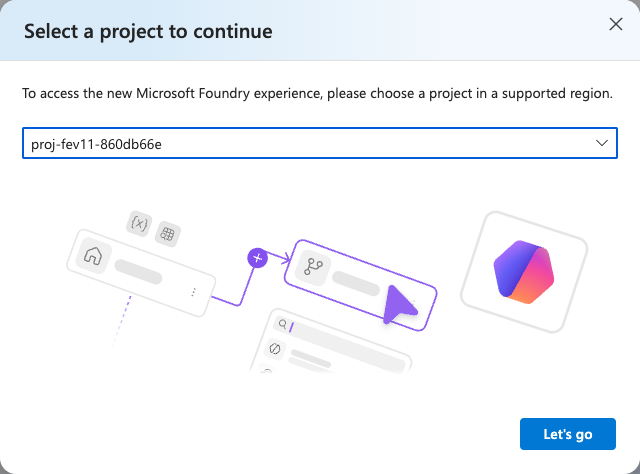
Task: Click the illustrated search bar with purple caret
Action: [340, 339]
